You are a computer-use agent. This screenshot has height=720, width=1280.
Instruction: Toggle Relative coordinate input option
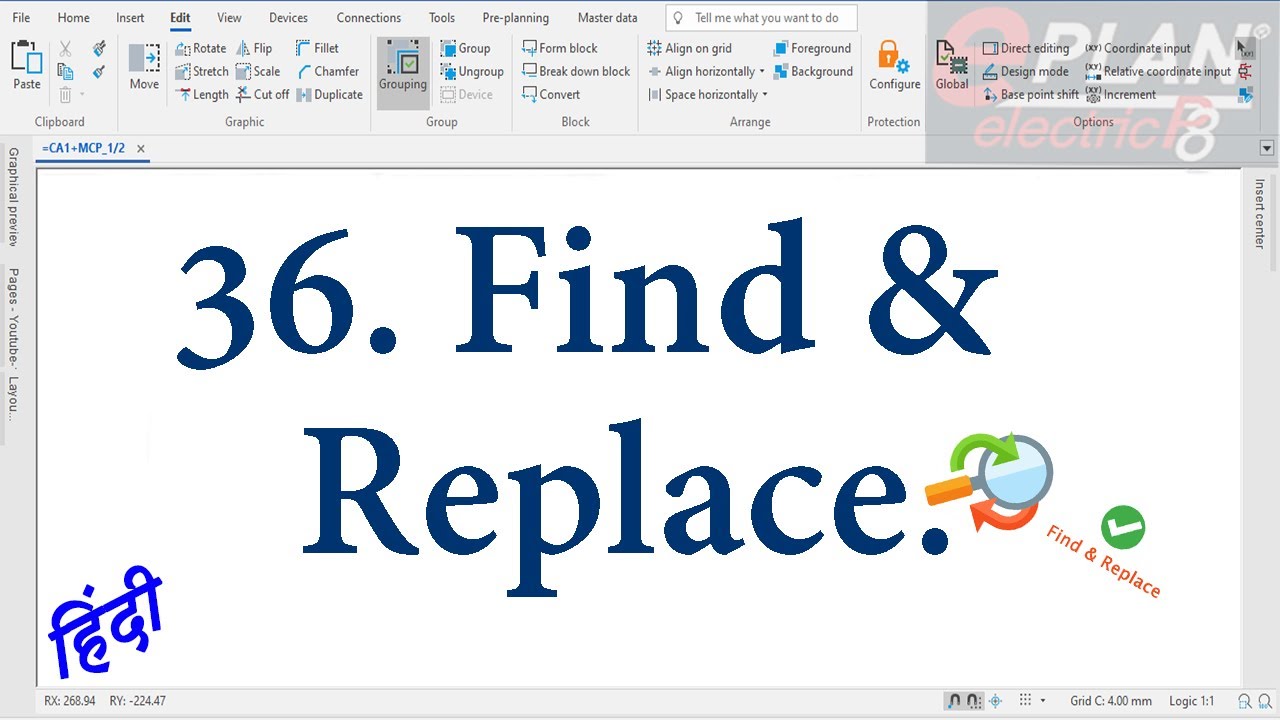point(1158,71)
